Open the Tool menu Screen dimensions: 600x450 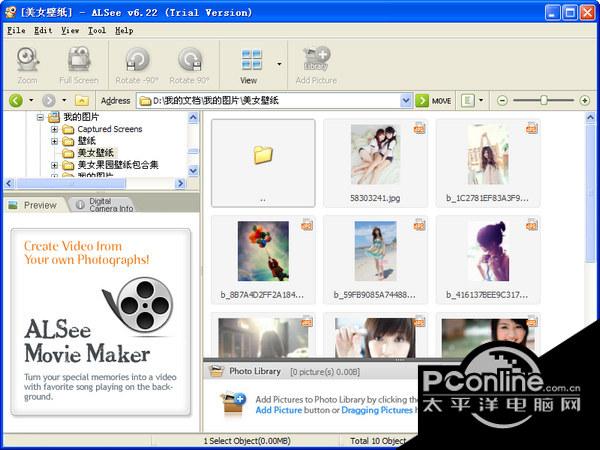point(97,31)
